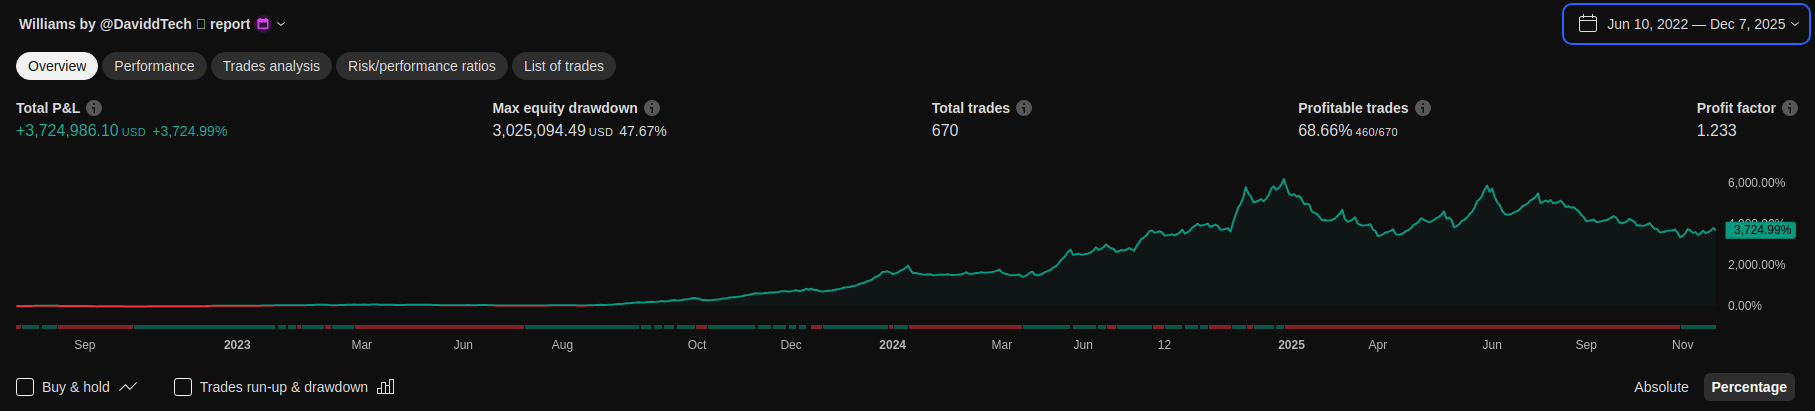Switch chart to Absolute values

click(1660, 387)
